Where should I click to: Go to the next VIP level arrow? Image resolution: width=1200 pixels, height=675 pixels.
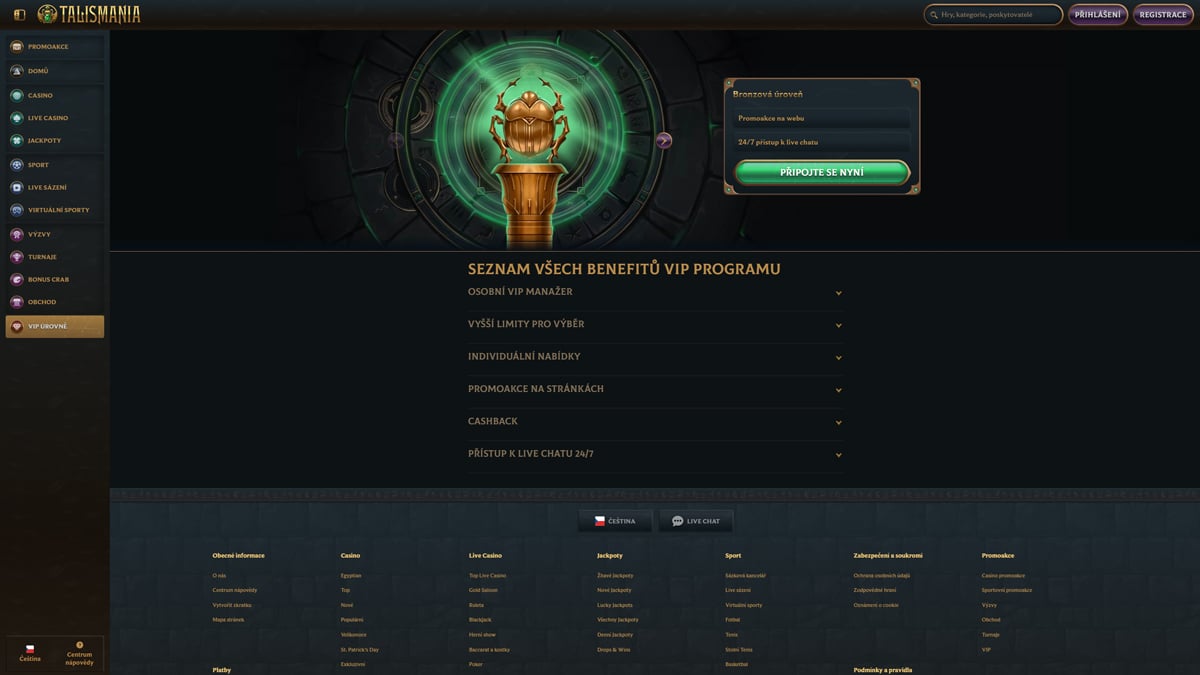click(664, 141)
